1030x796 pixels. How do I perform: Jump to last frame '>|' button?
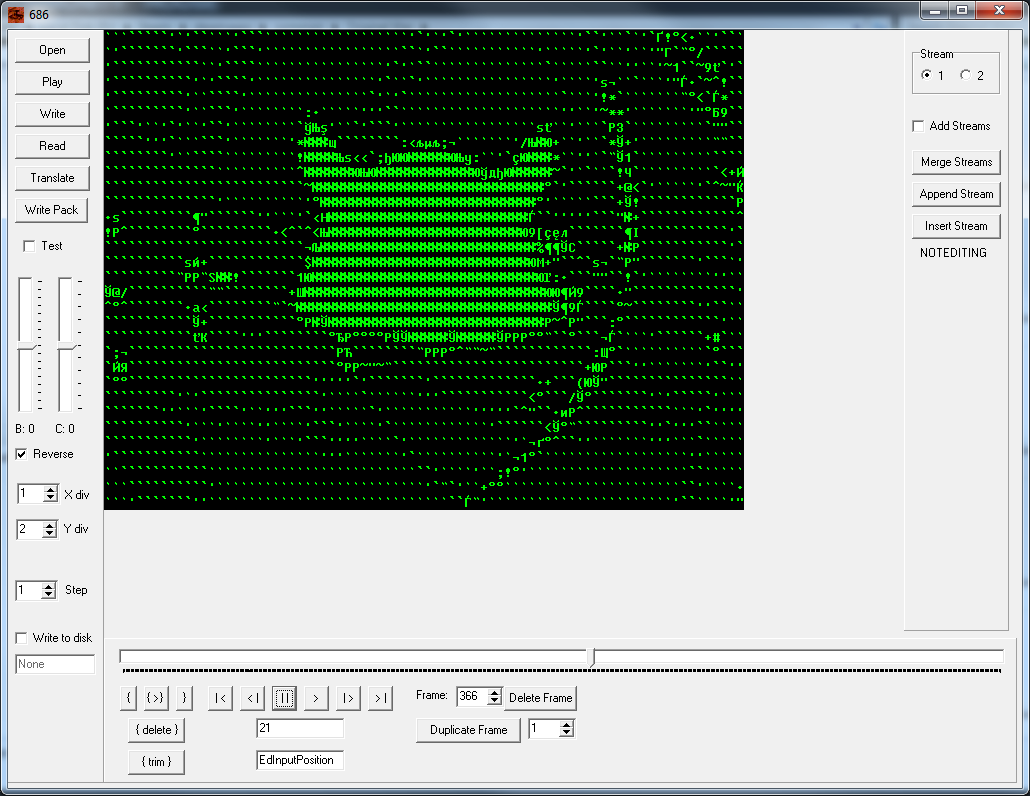[380, 698]
